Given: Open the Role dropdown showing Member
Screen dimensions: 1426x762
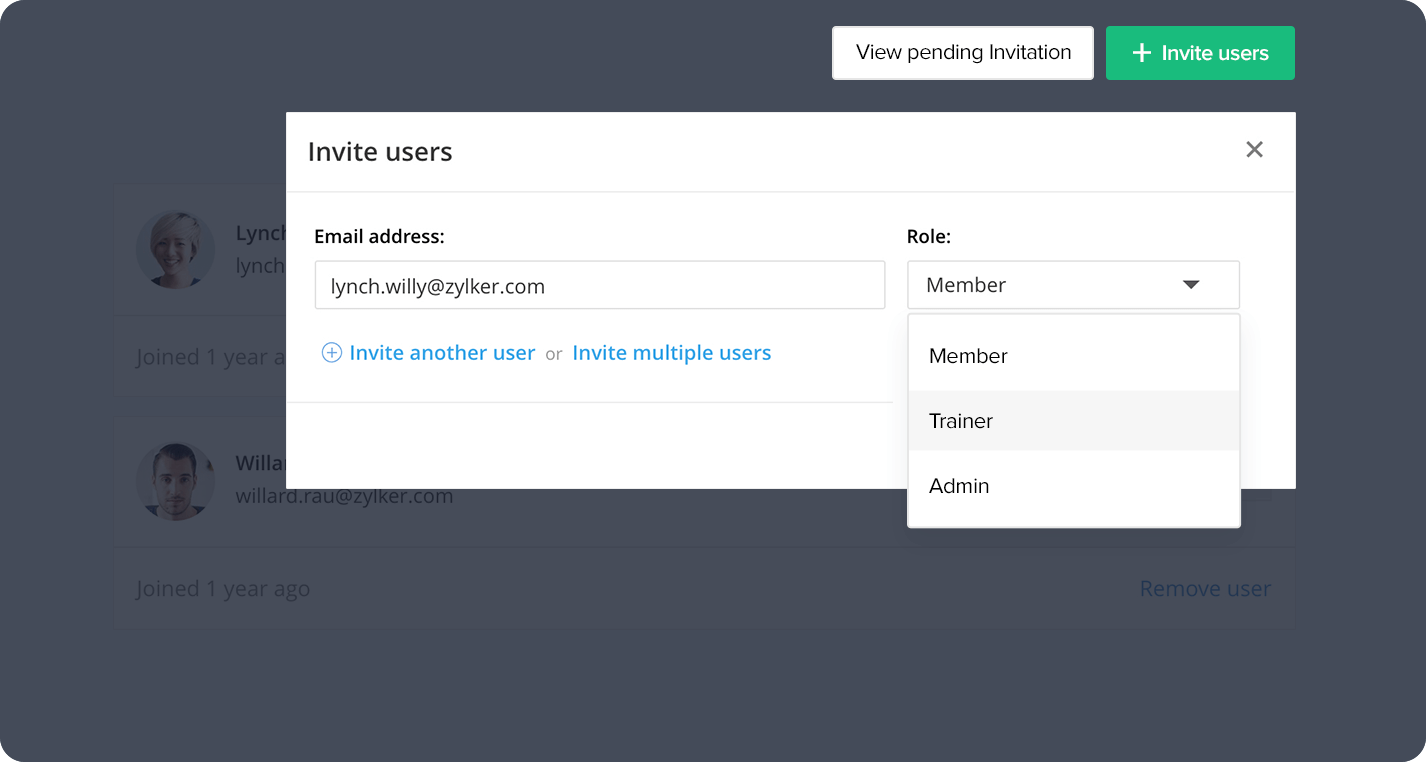Looking at the screenshot, I should point(1073,285).
